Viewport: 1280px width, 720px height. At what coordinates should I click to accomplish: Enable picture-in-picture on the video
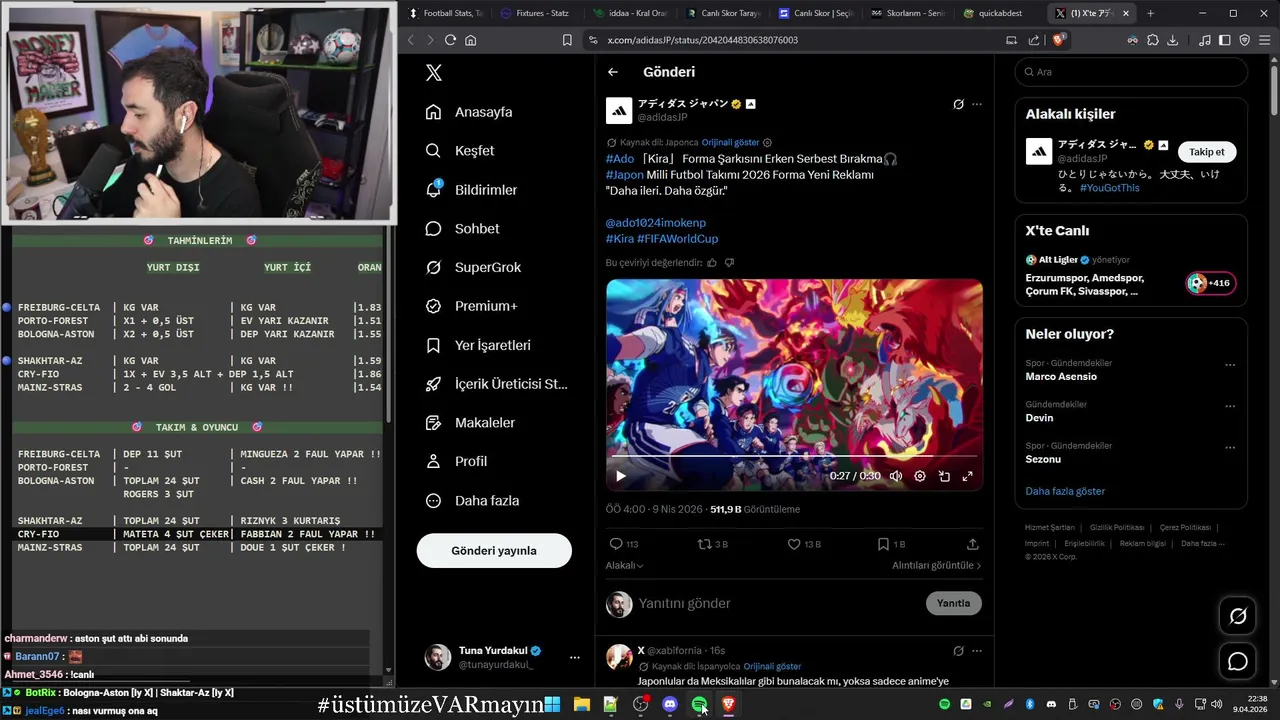(x=944, y=476)
